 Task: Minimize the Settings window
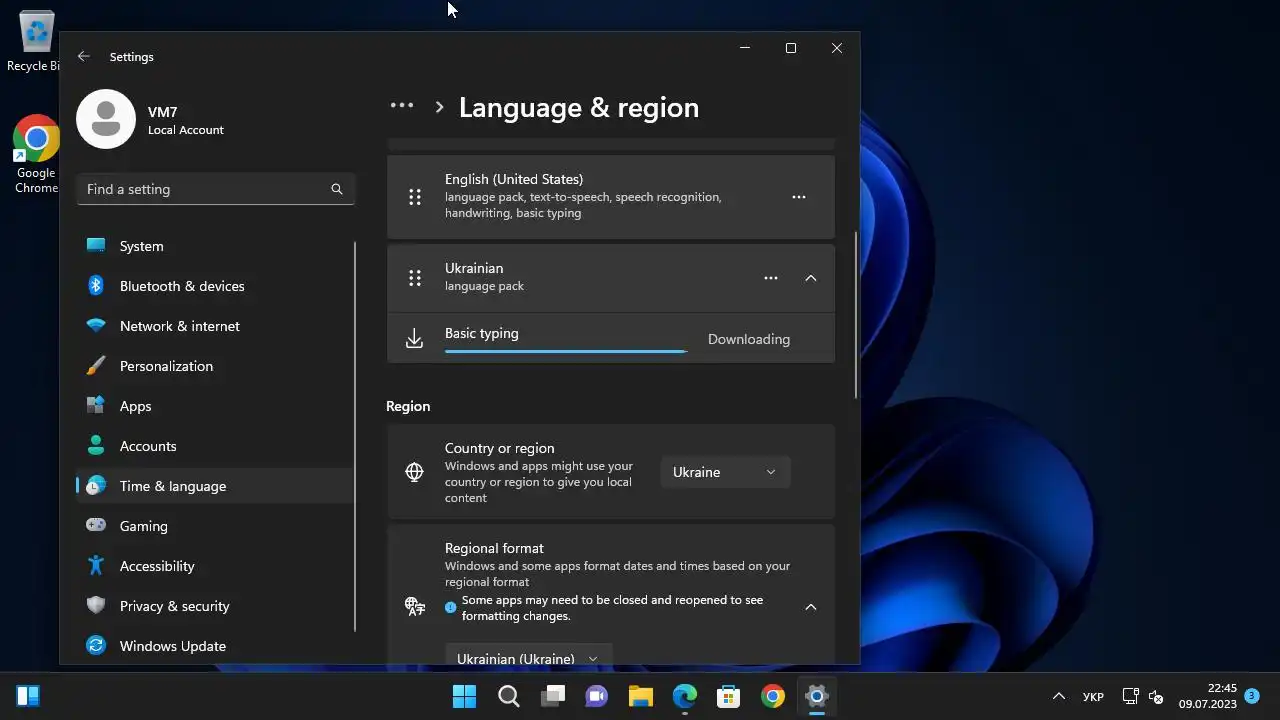coord(745,48)
